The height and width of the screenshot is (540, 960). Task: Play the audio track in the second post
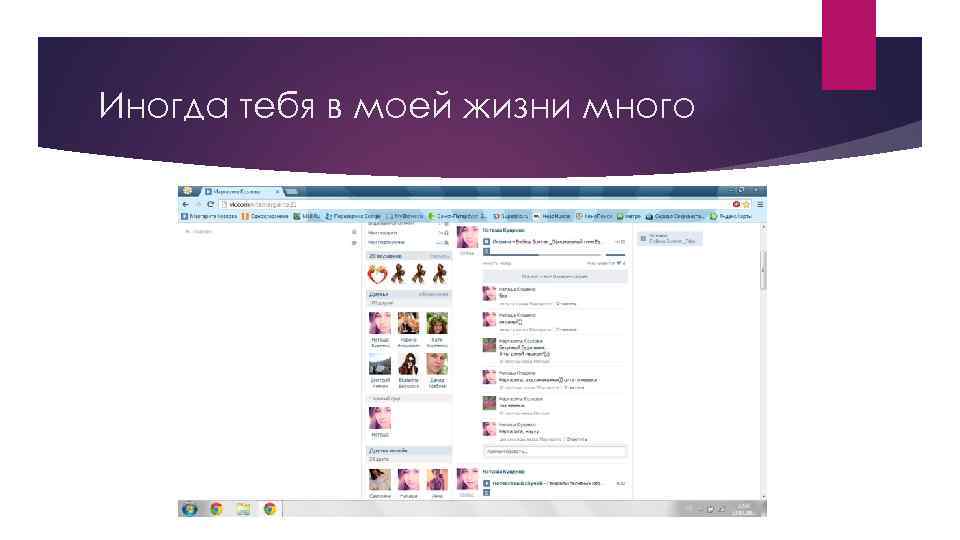coord(487,484)
